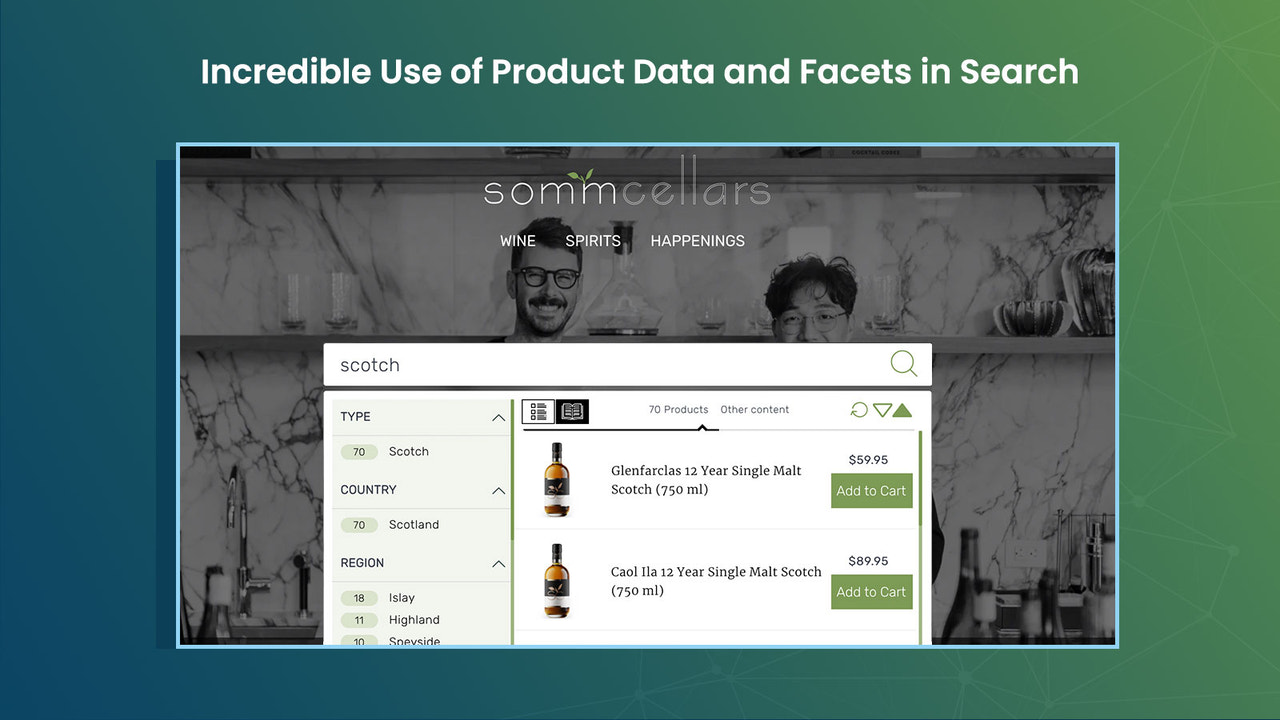Click the refresh/reset results icon
This screenshot has width=1280, height=720.
pos(858,410)
